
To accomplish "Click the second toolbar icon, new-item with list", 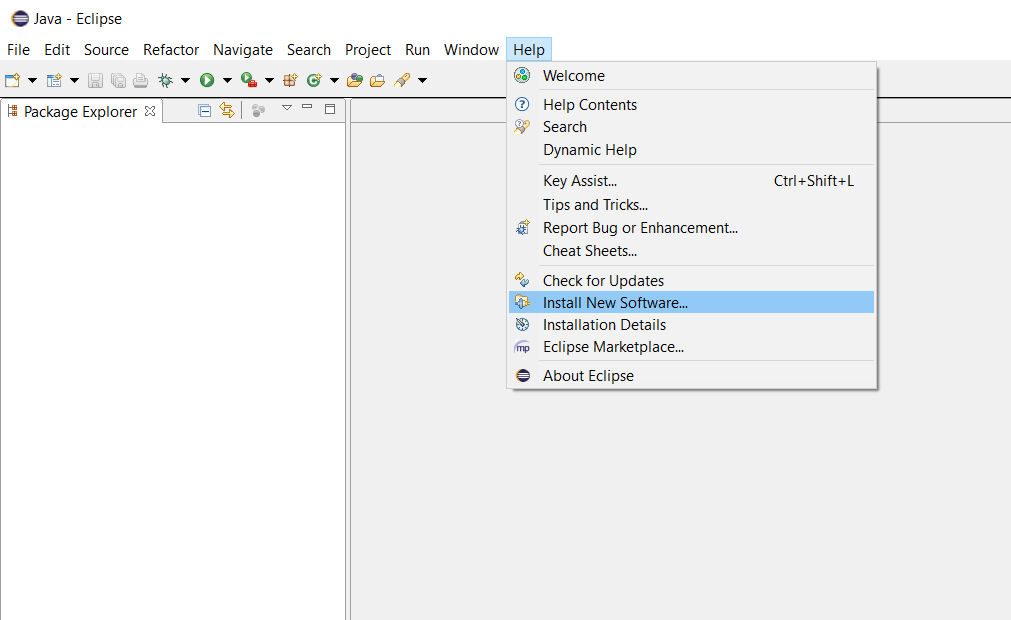I will (54, 80).
